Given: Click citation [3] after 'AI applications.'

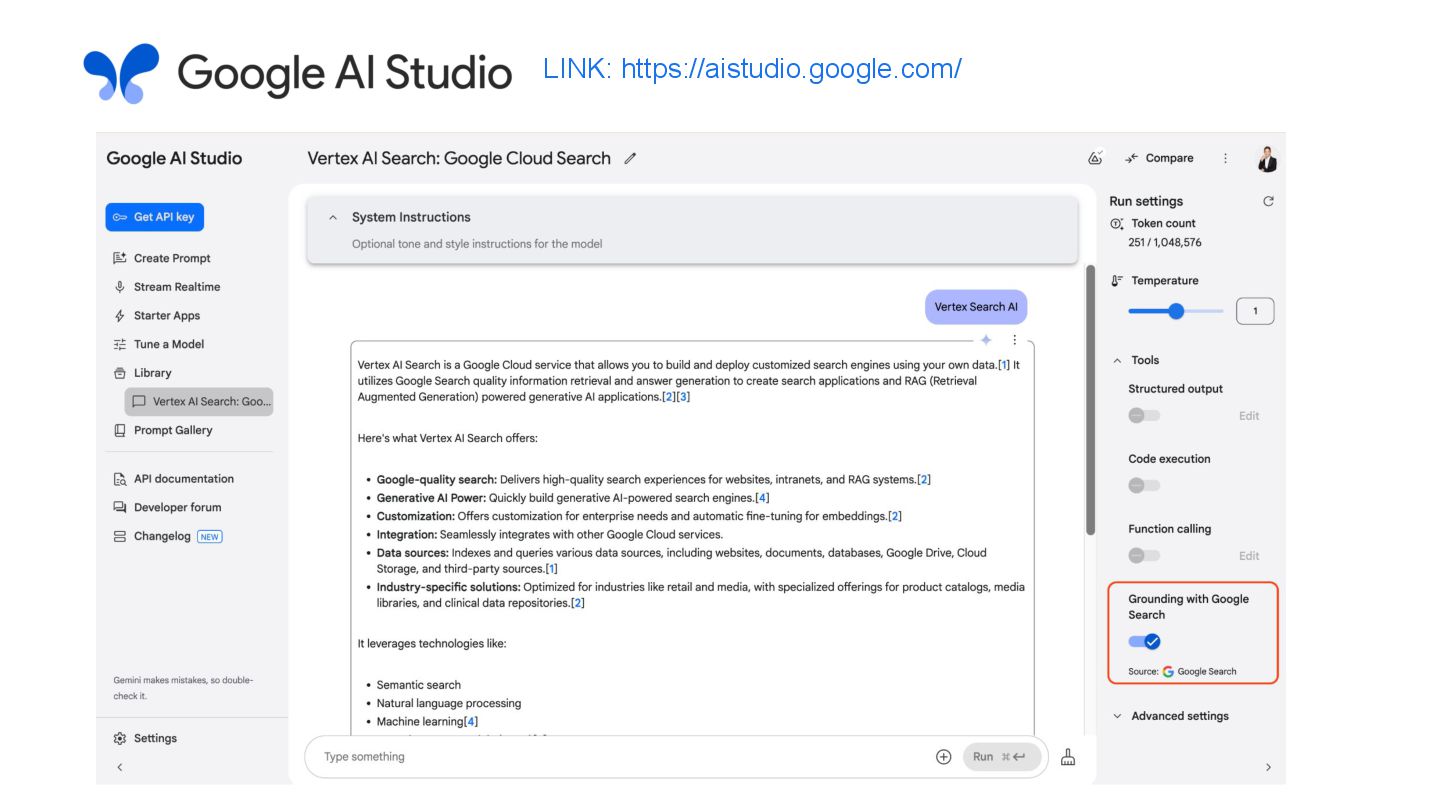Looking at the screenshot, I should (x=683, y=397).
